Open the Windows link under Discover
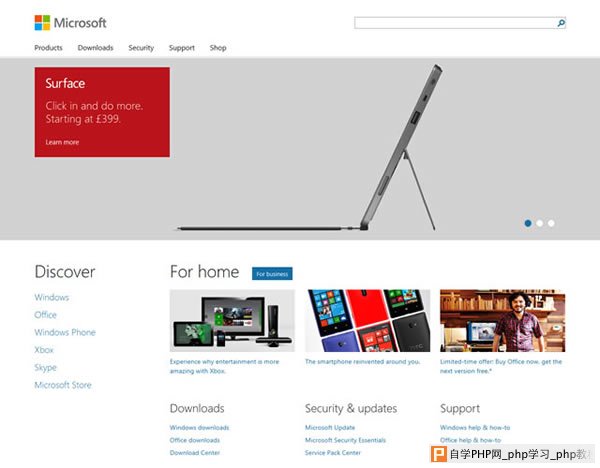The image size is (600, 468). point(52,297)
